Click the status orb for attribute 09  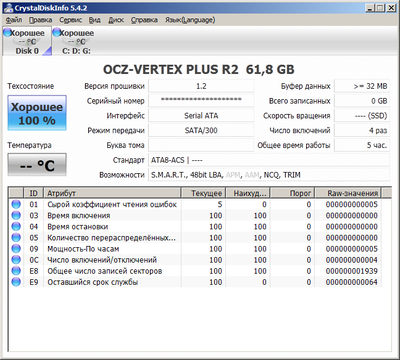tap(16, 249)
